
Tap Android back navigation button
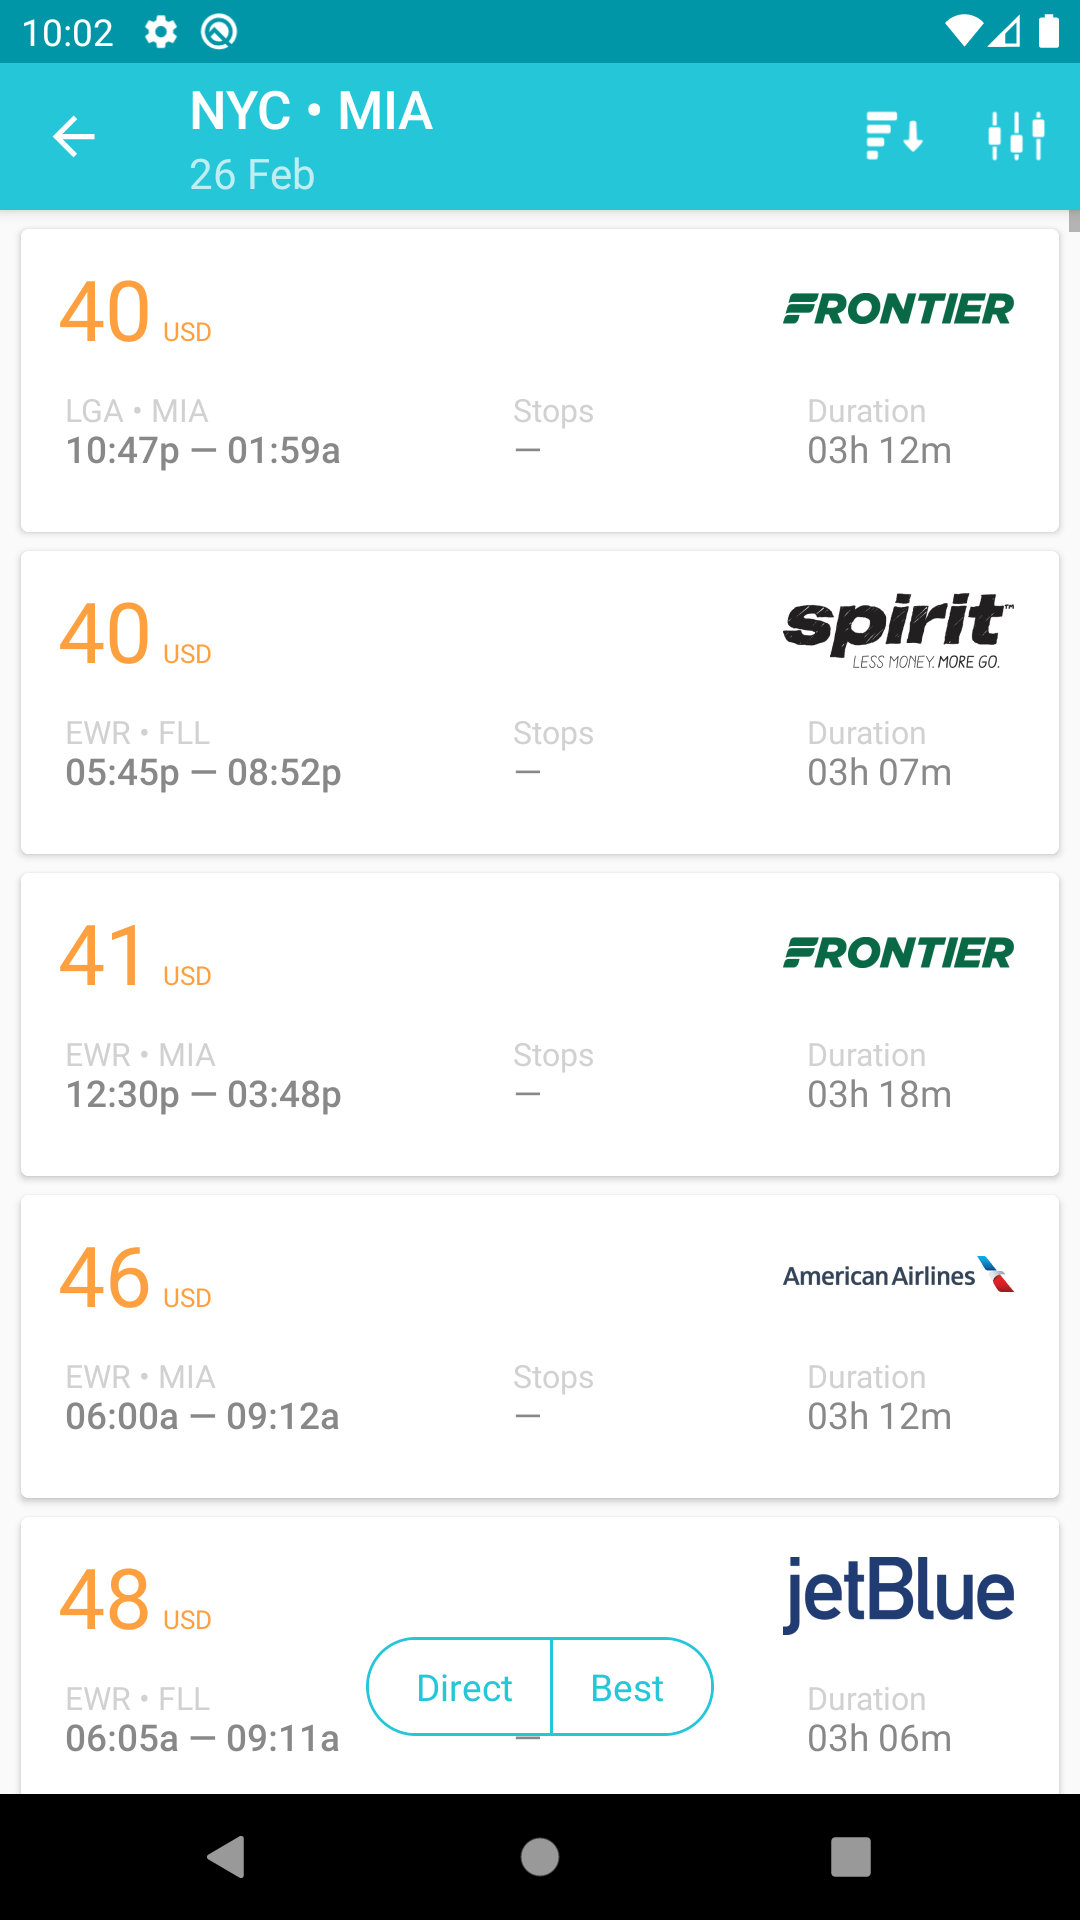(226, 1857)
